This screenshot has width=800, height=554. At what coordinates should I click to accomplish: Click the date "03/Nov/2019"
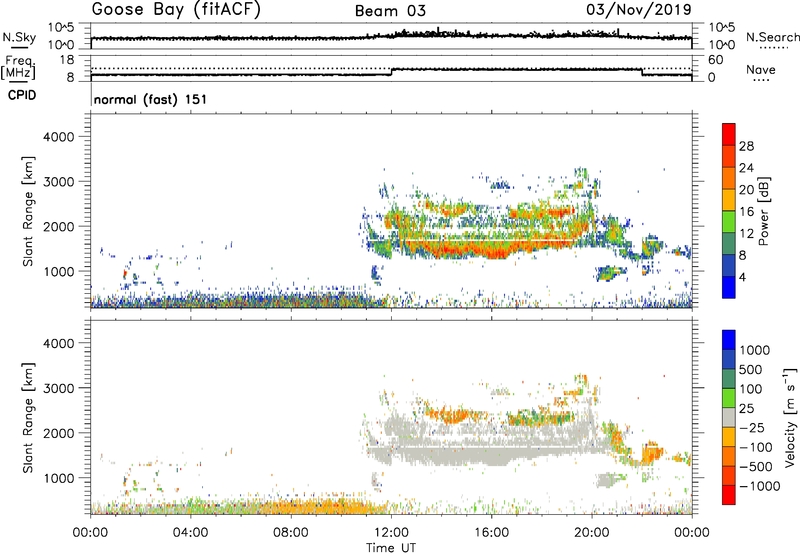click(x=639, y=9)
